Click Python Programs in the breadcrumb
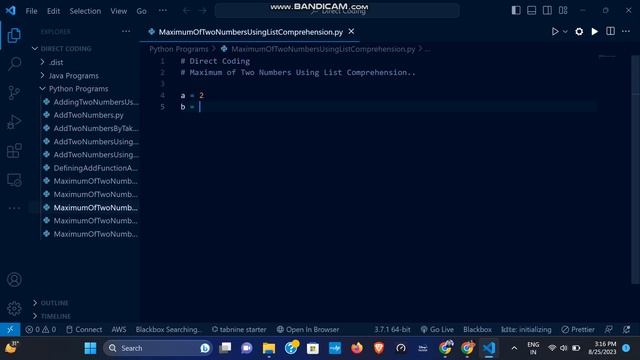This screenshot has height=360, width=640. pyautogui.click(x=179, y=49)
